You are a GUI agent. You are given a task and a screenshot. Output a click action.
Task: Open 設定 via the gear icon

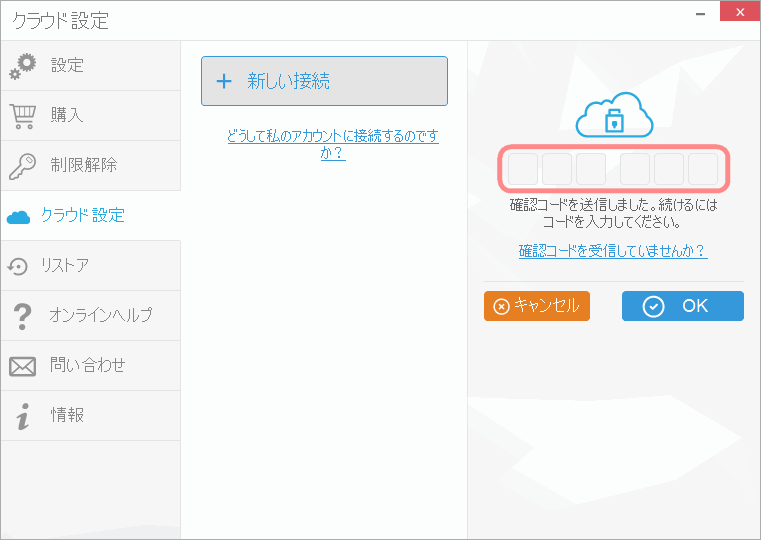(22, 66)
